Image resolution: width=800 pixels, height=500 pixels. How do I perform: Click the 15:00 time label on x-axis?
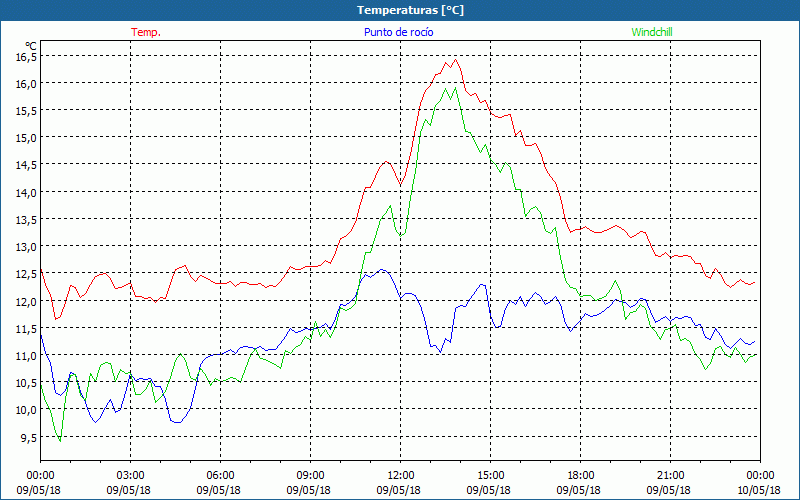coord(490,475)
